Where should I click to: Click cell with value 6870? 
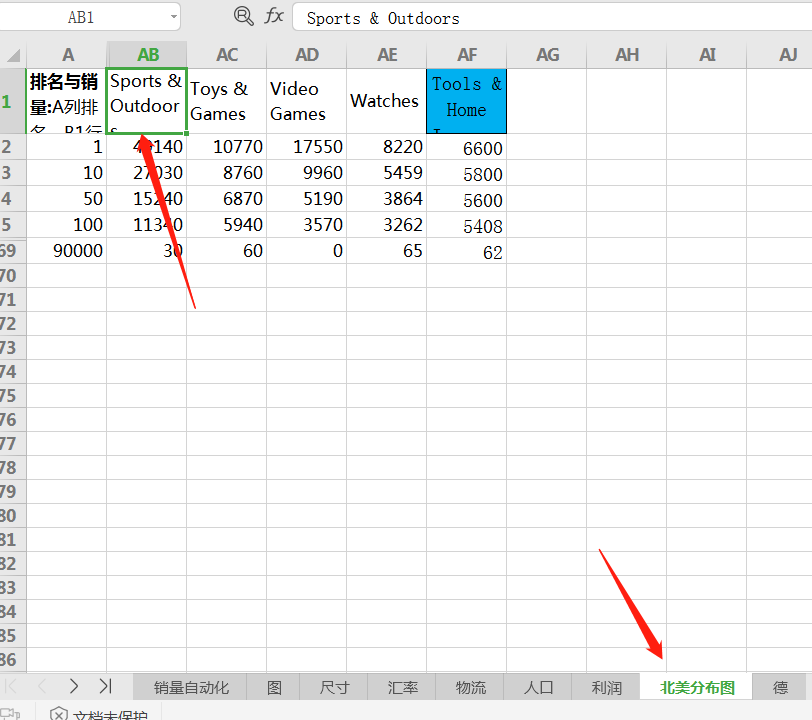[x=227, y=198]
